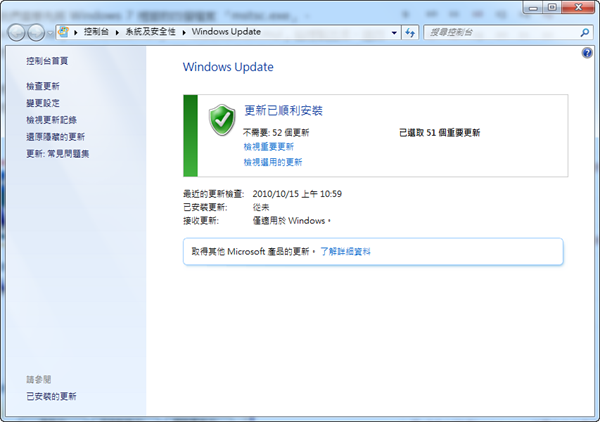Click the green shield checkmark icon

pos(222,120)
